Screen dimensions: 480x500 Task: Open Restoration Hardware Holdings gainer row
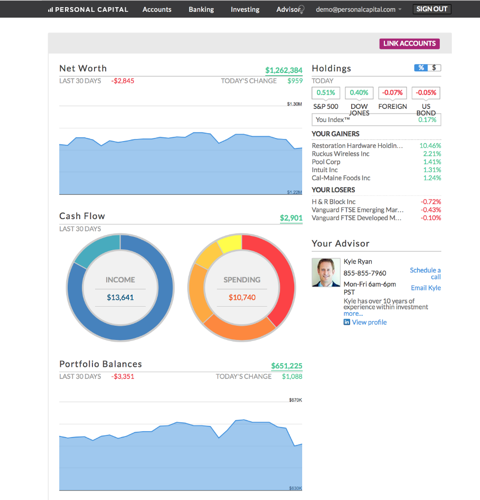click(x=376, y=146)
